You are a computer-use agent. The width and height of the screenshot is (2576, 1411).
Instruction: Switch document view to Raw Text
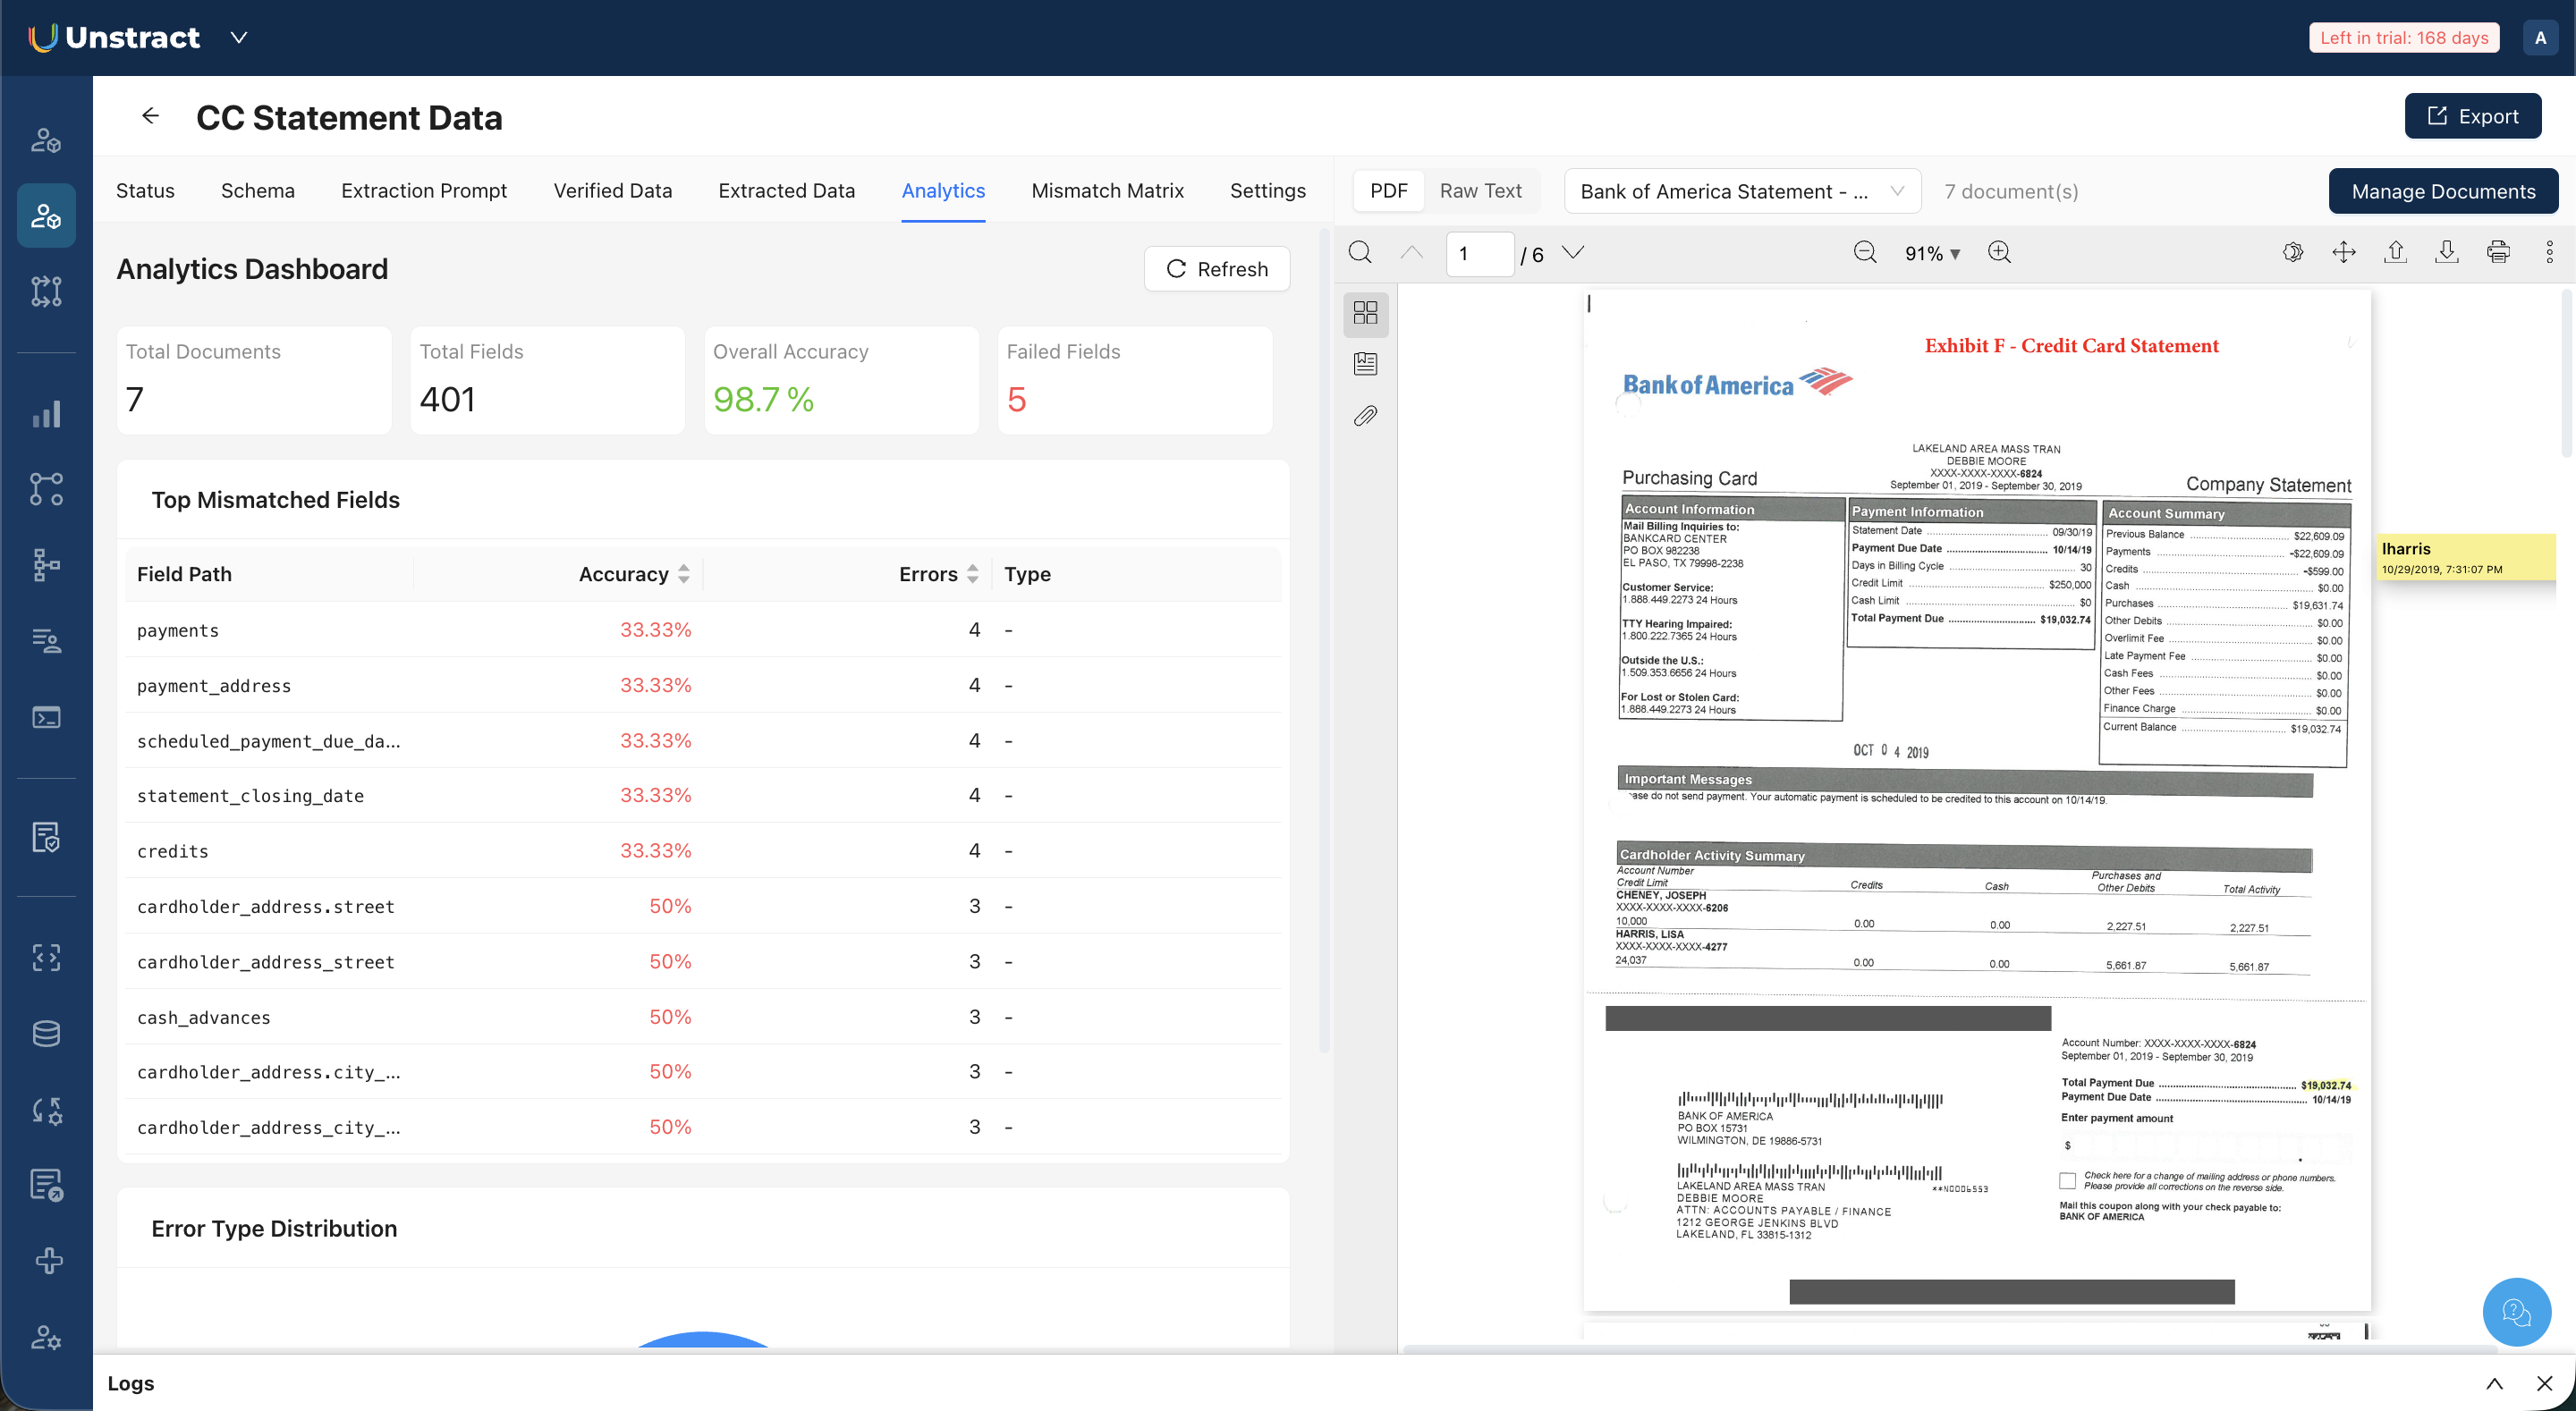pos(1480,191)
